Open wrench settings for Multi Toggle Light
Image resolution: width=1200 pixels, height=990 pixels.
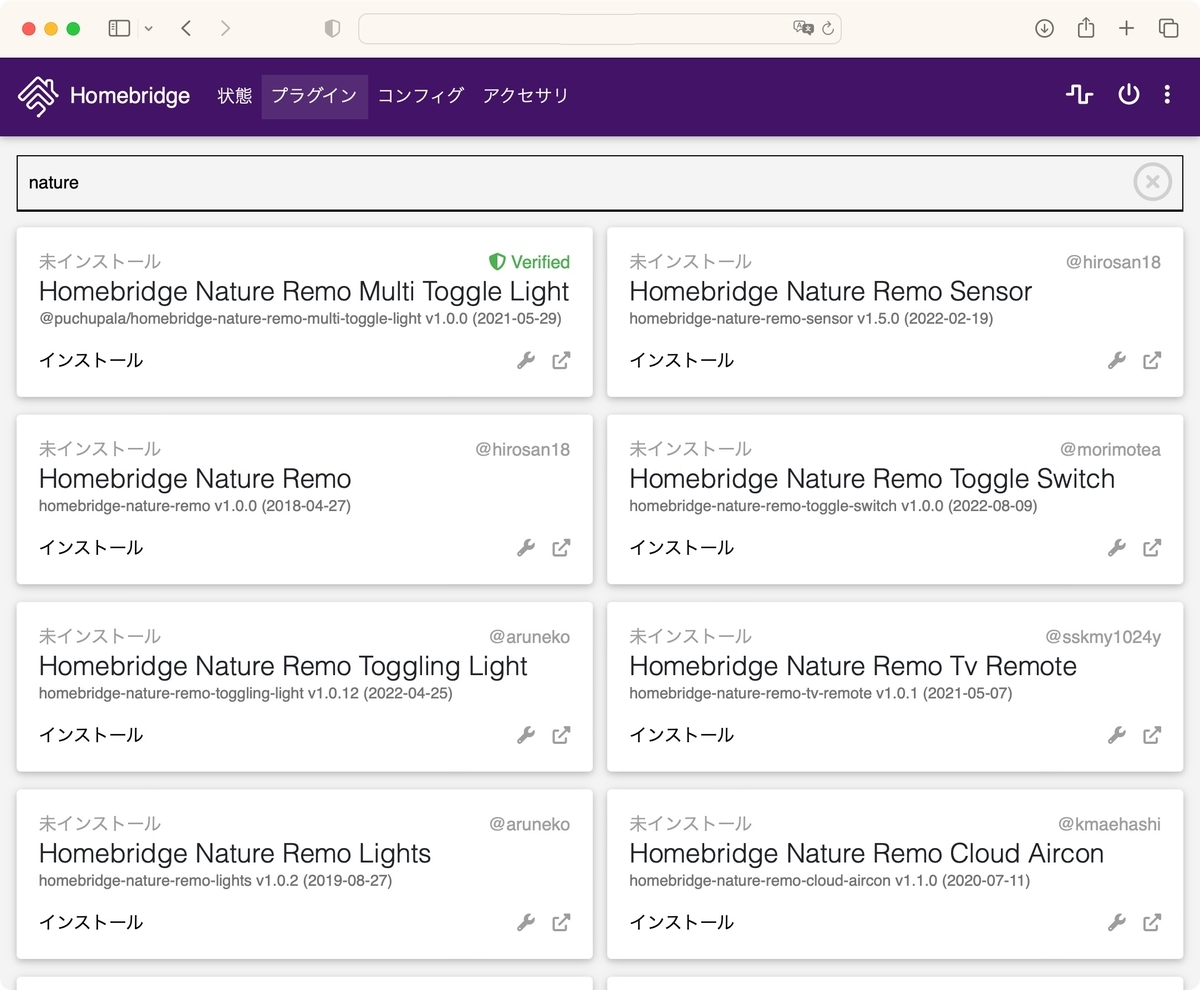point(526,360)
